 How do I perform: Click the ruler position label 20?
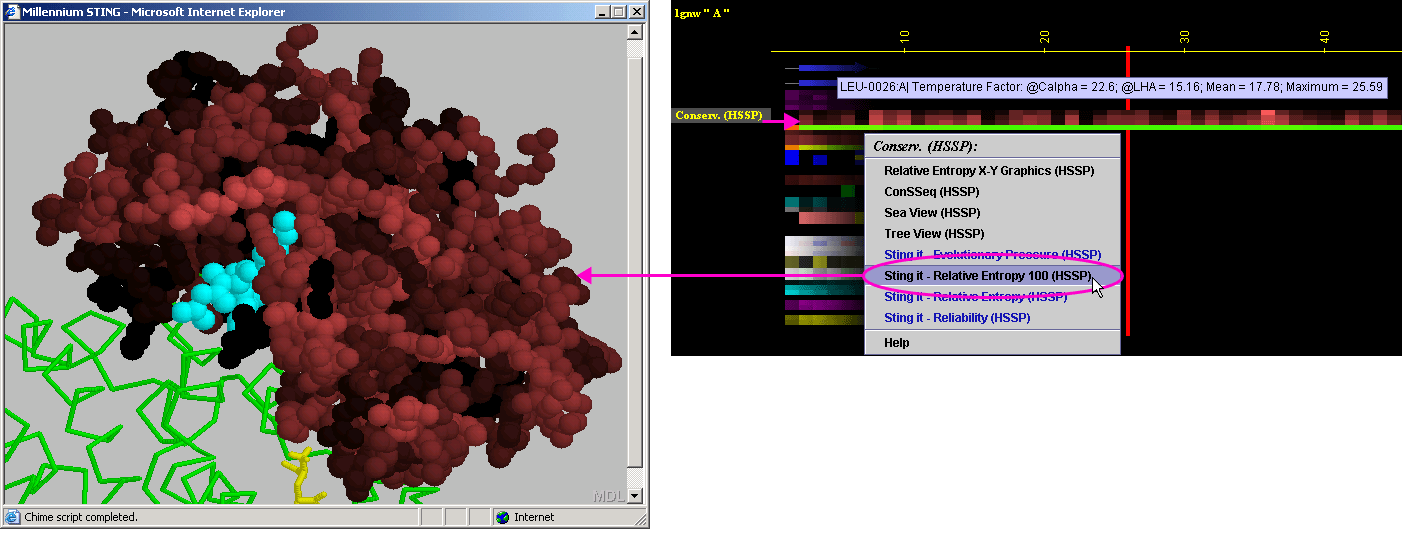pyautogui.click(x=1044, y=37)
